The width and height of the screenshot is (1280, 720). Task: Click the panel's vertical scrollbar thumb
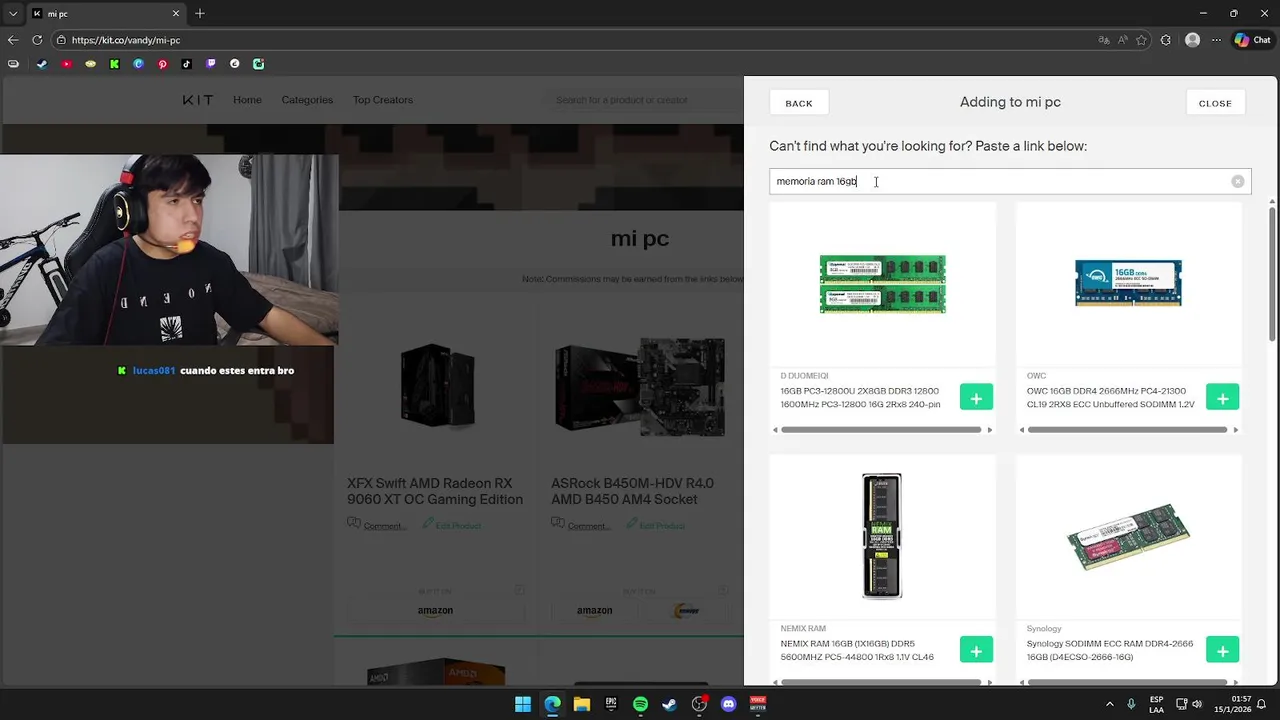point(1272,275)
